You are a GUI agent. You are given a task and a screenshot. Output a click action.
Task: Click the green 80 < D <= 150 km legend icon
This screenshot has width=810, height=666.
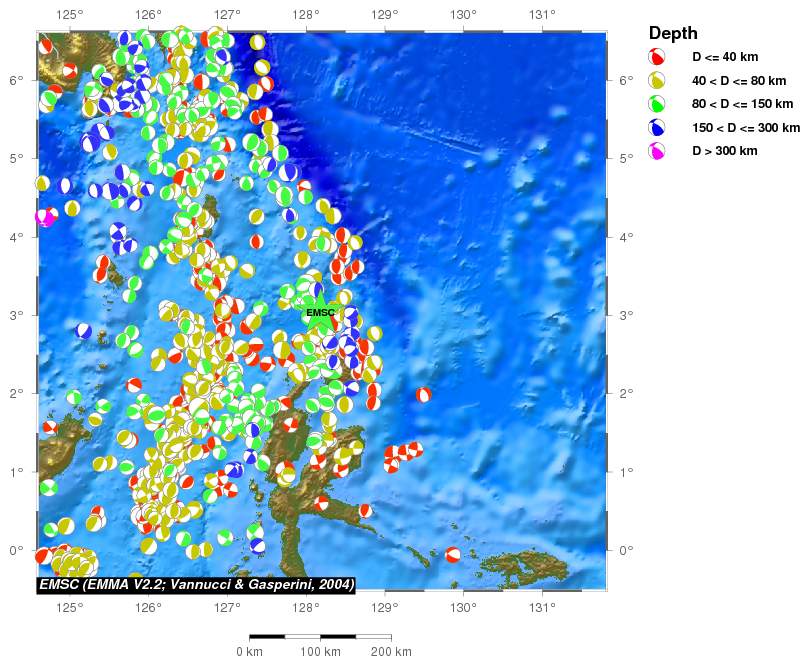coord(657,104)
